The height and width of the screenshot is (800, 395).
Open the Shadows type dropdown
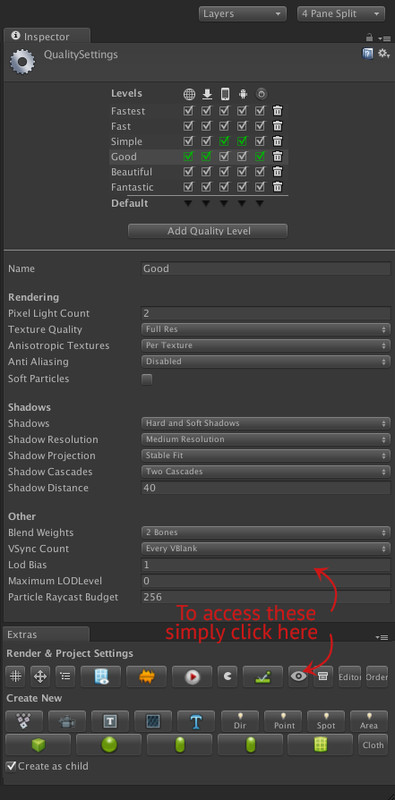(x=266, y=423)
